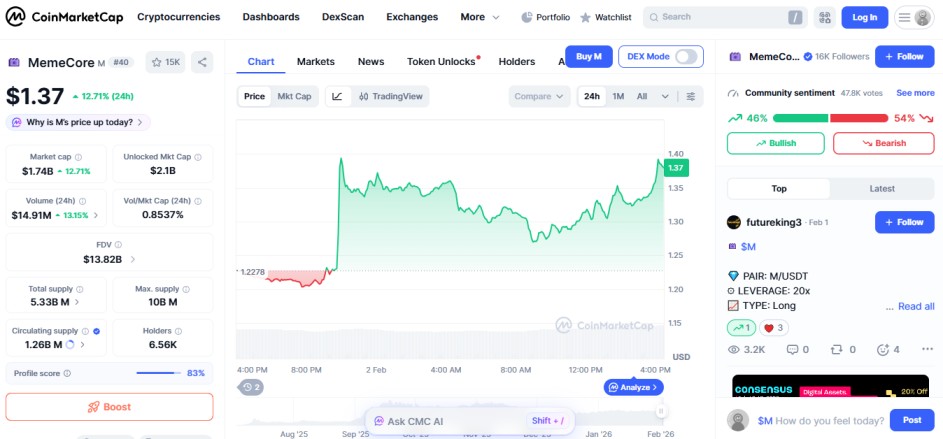Image resolution: width=943 pixels, height=439 pixels.
Task: Switch to TradingView chart mode
Action: tap(390, 96)
